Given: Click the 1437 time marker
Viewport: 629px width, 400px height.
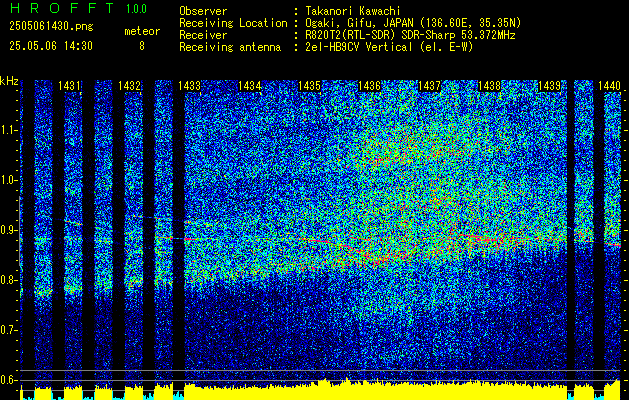Looking at the screenshot, I should point(429,85).
